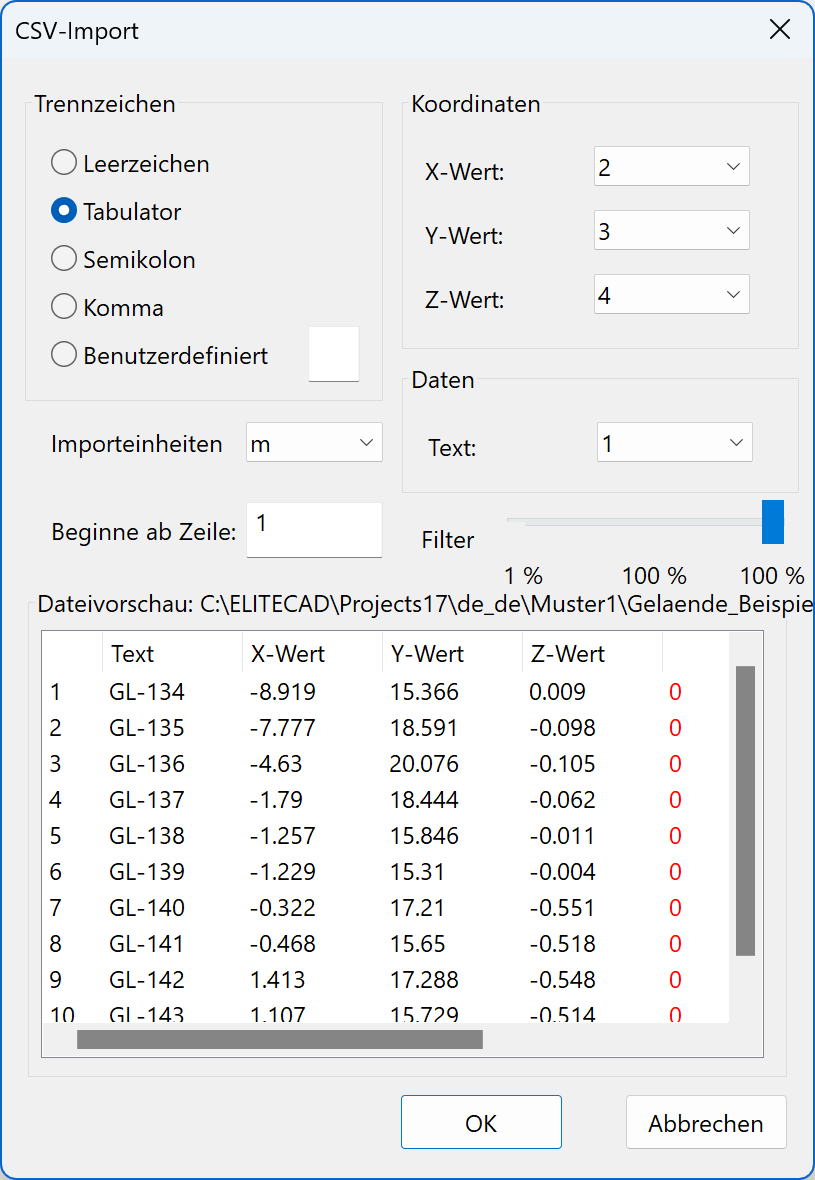
Task: Click inside the Beginne ab Zeile field
Action: click(x=313, y=530)
